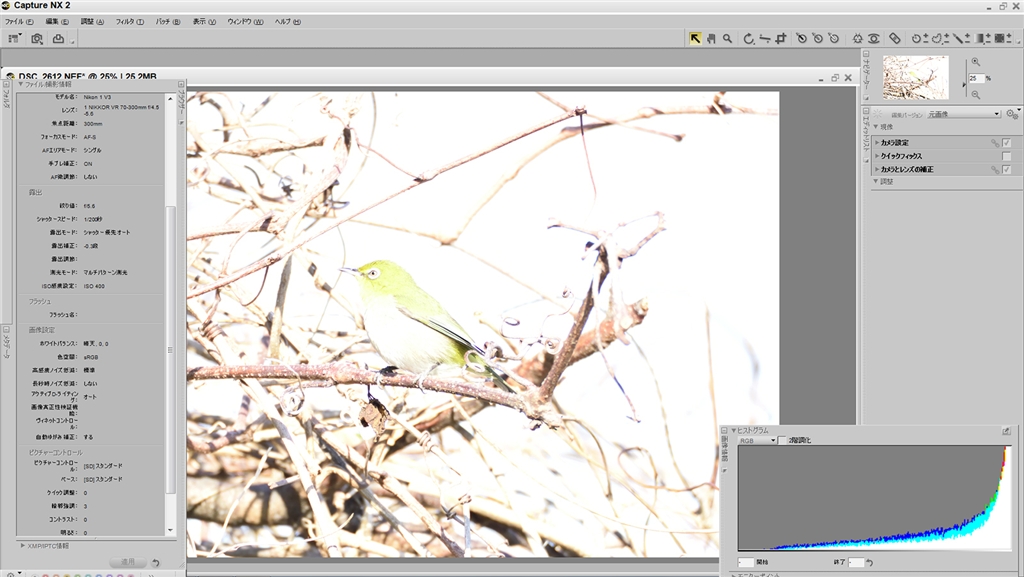Zoom out using navigator magnifier minus
The image size is (1024, 577).
click(x=976, y=95)
